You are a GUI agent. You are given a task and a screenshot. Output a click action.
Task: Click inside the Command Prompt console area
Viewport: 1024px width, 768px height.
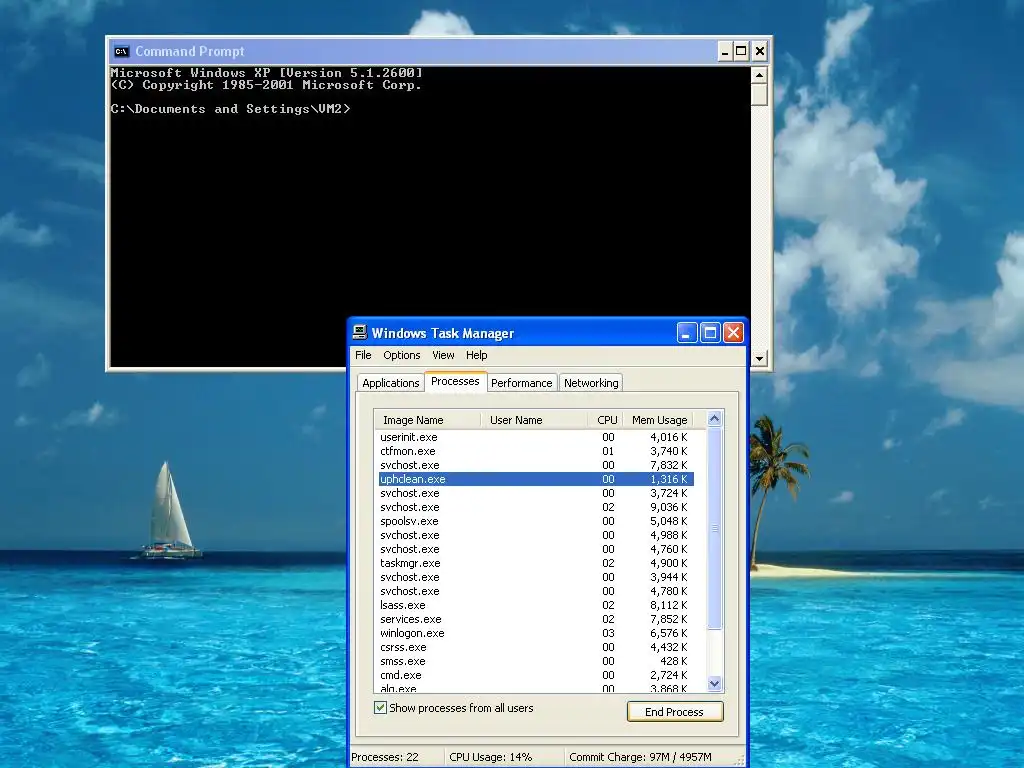(x=430, y=216)
